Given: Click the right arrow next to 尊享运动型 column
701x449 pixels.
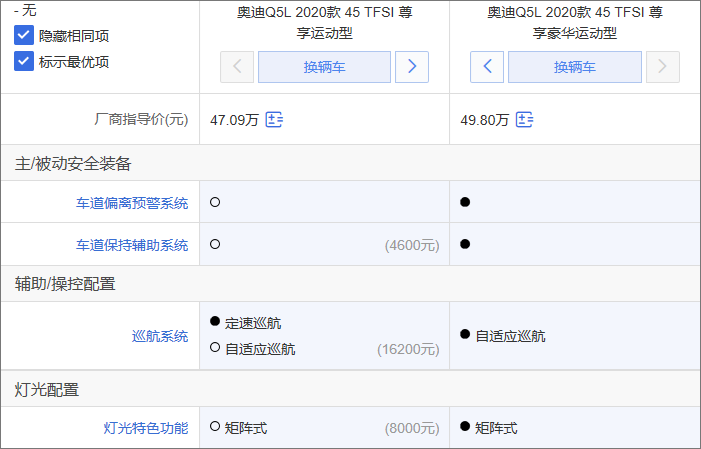Looking at the screenshot, I should pos(412,67).
